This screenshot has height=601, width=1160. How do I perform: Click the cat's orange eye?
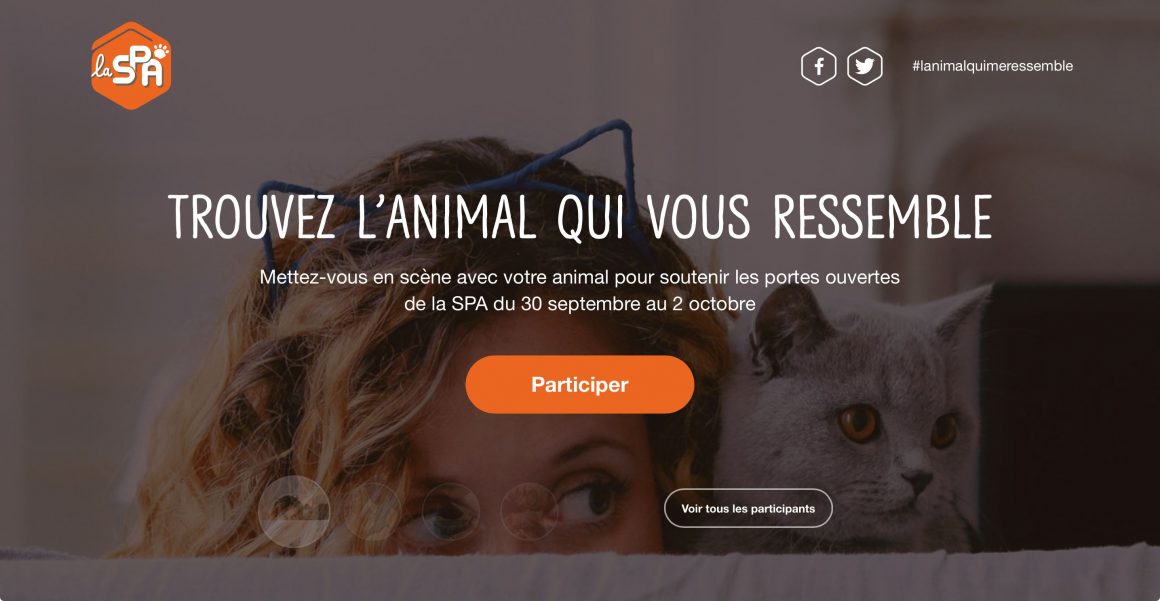[x=859, y=423]
